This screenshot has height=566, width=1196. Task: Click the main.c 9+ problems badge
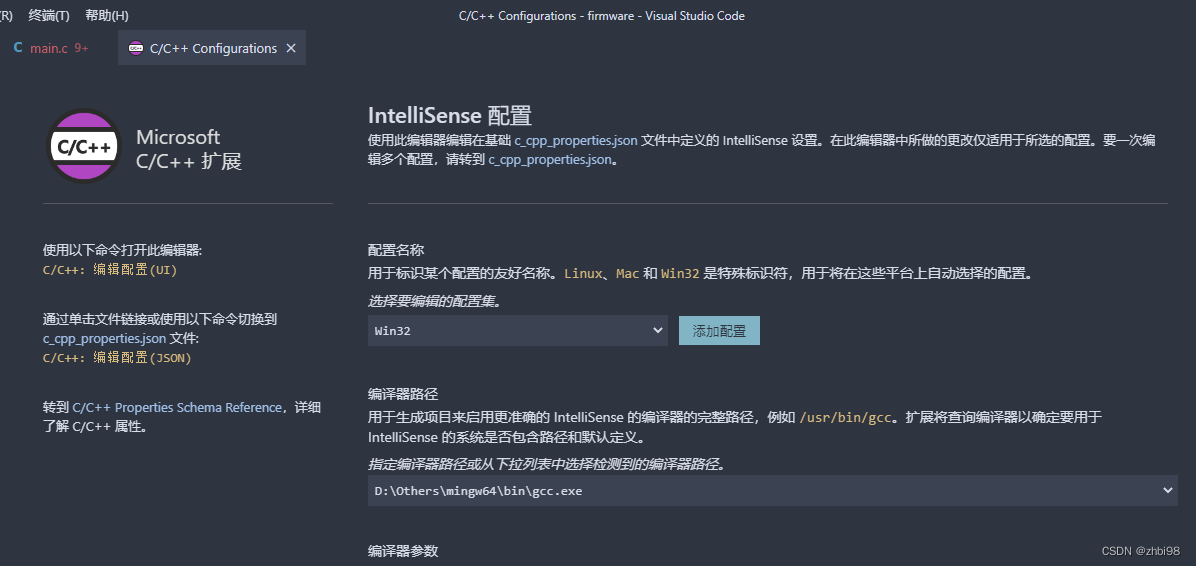click(81, 48)
